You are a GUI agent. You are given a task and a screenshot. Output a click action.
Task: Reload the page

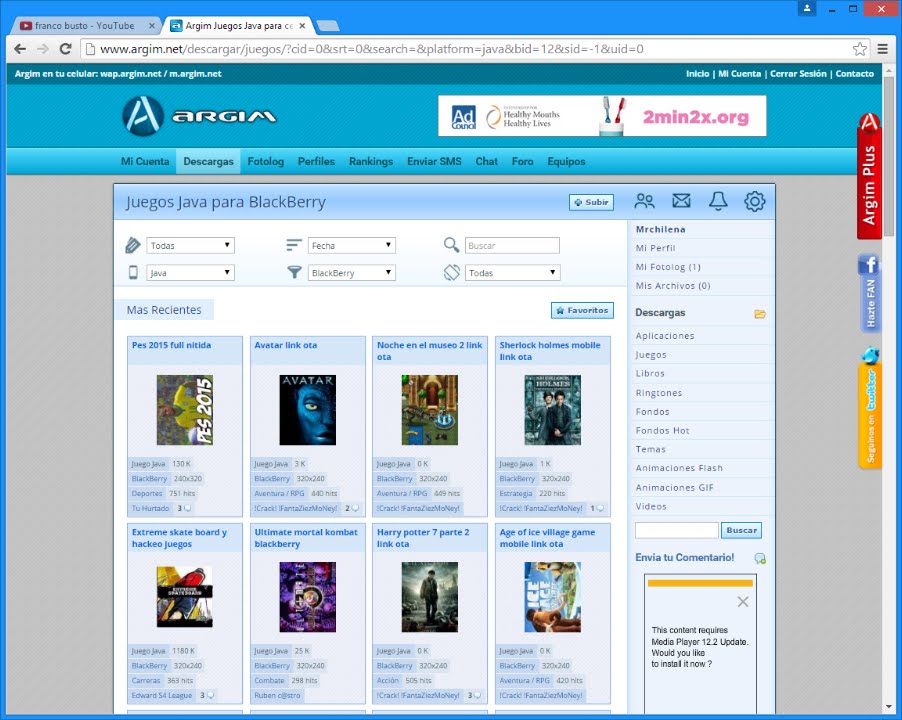pyautogui.click(x=66, y=49)
